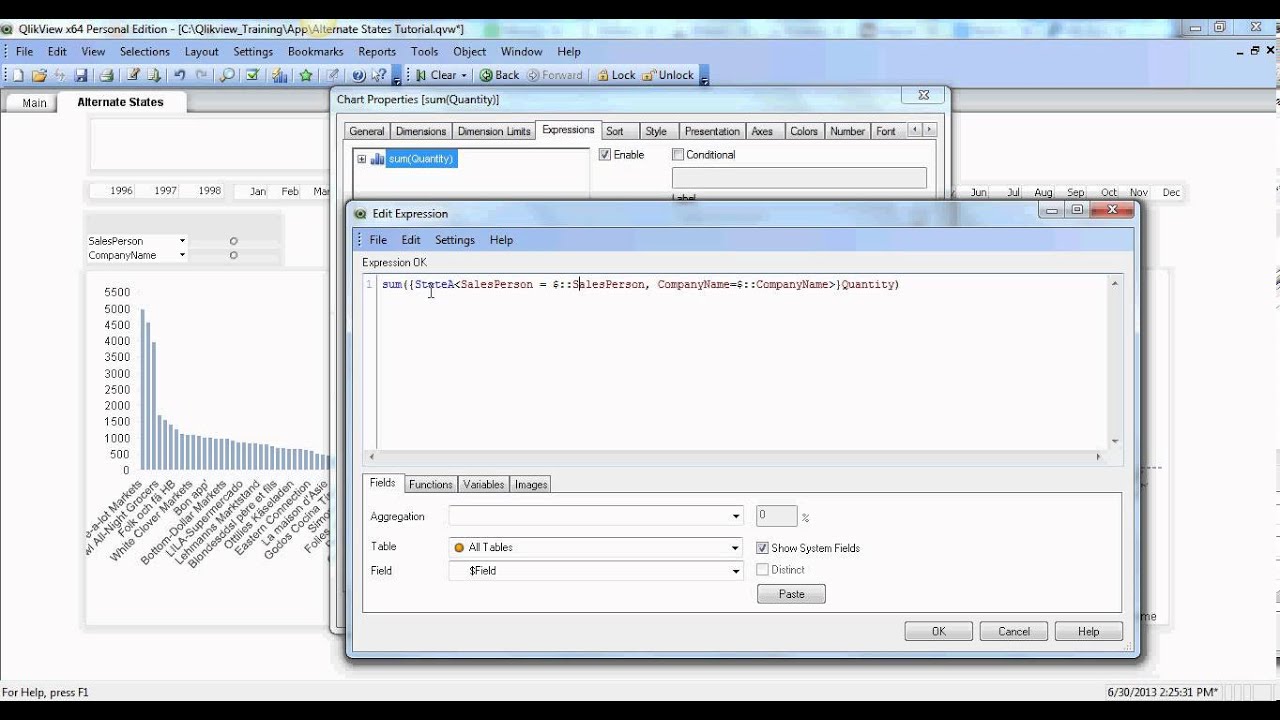Switch to the Main sheet tab
Screen dimensions: 1280x720
click(34, 103)
